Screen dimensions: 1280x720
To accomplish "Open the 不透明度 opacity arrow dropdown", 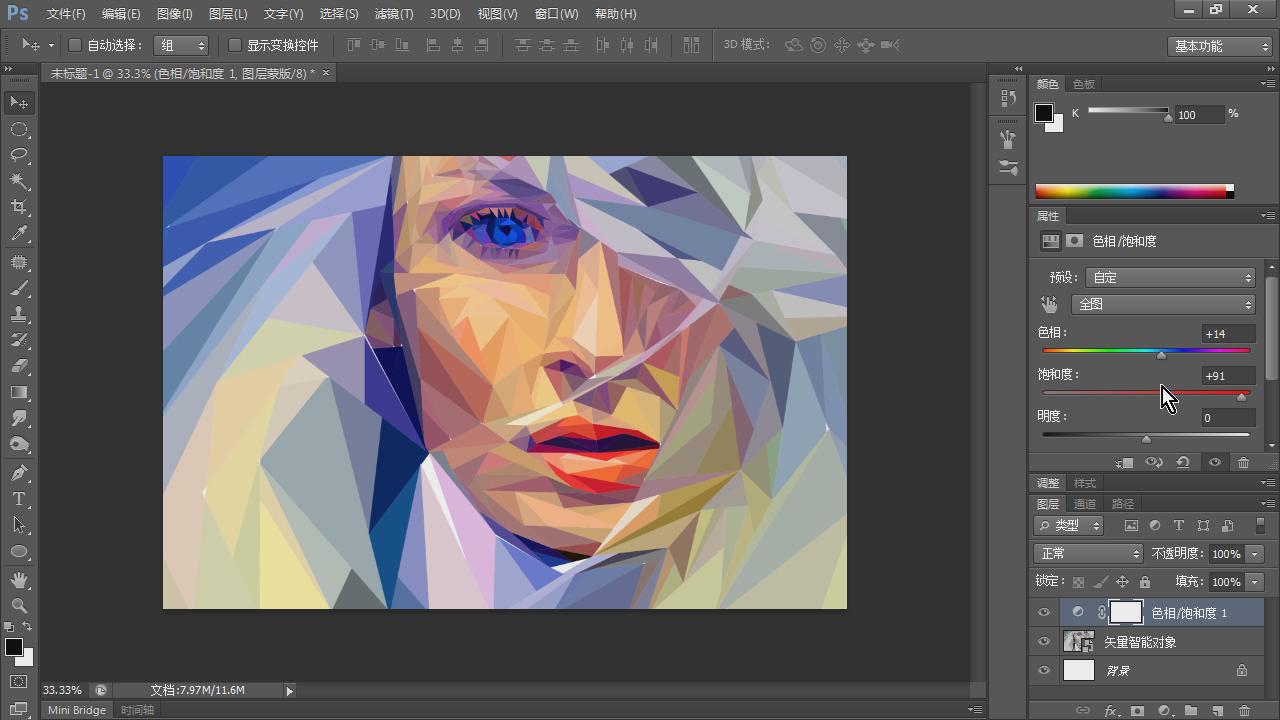I will (x=1255, y=553).
